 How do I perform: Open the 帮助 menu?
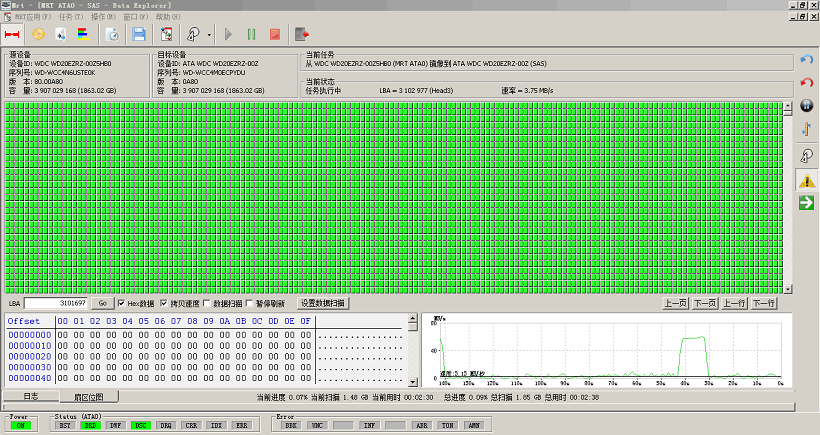[168, 17]
